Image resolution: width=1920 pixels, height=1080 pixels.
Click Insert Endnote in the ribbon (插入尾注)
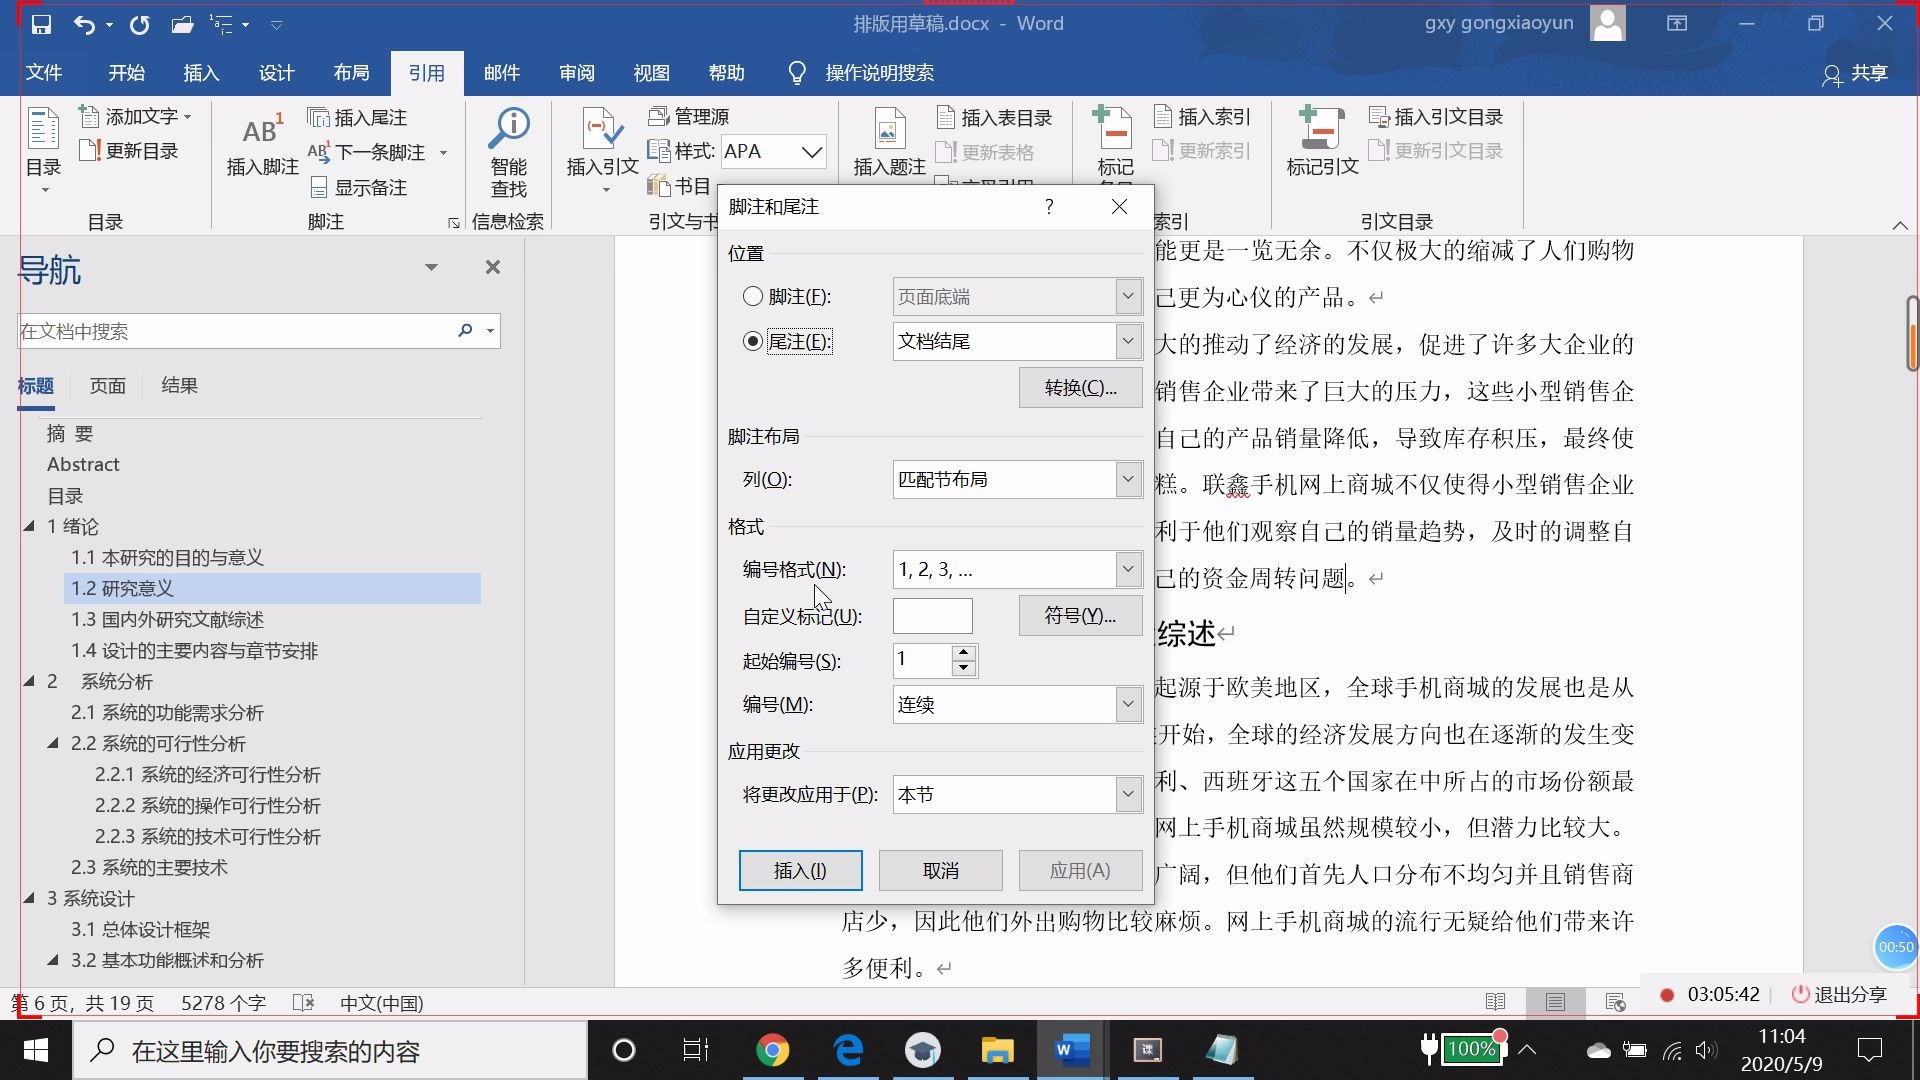pos(358,118)
